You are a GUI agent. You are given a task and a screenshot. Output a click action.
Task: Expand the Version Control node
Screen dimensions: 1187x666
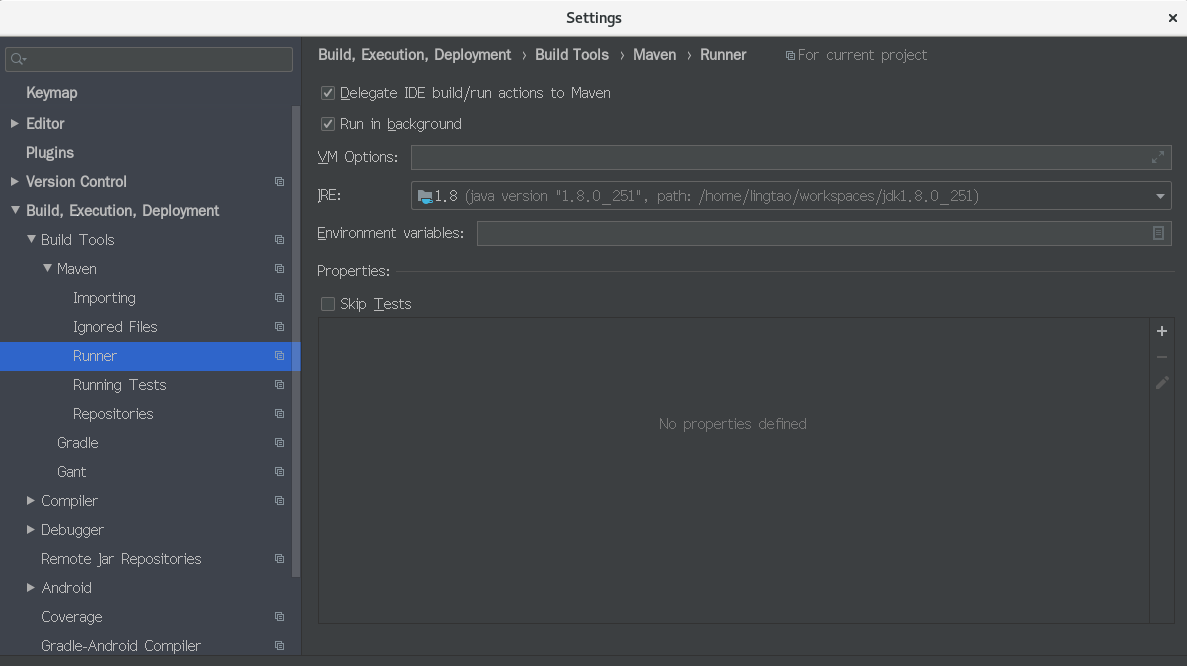[x=14, y=182]
